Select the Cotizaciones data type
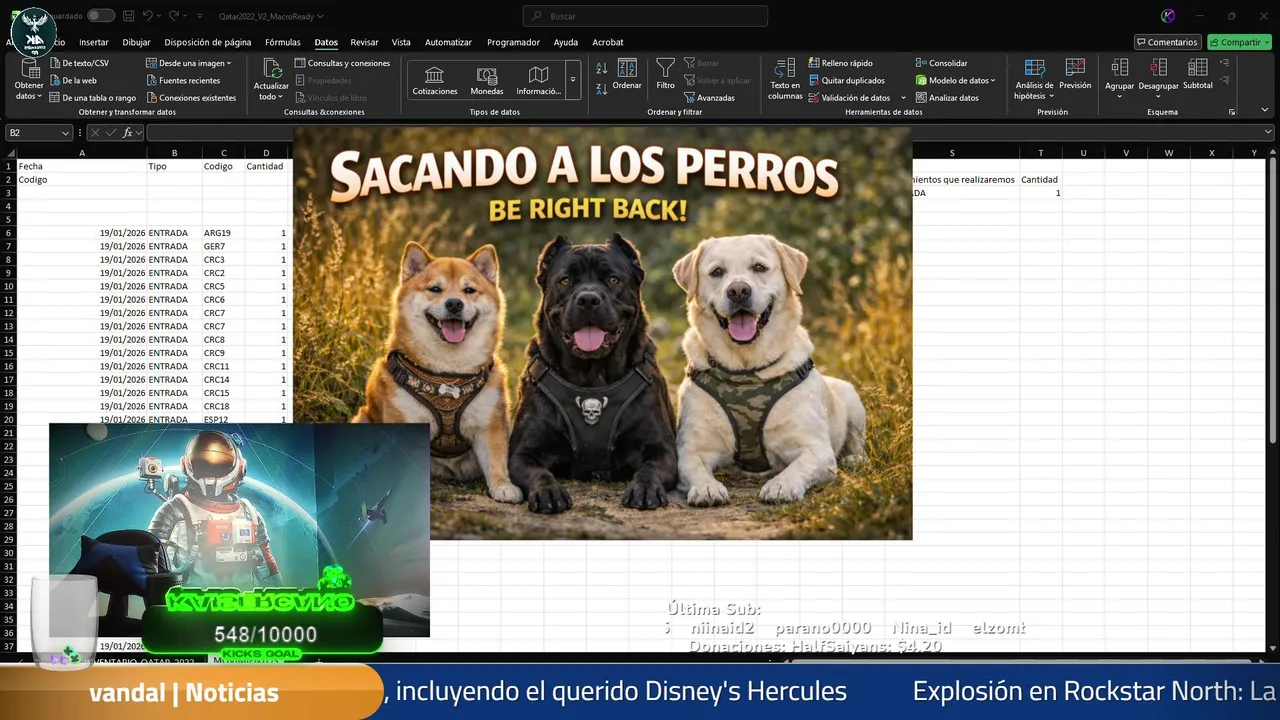1280x720 pixels. pos(435,80)
